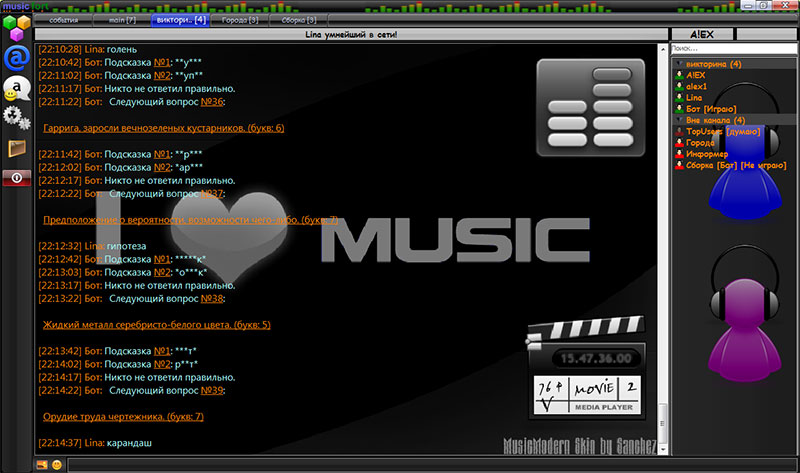This screenshot has width=800, height=473.
Task: Click the №39 question link
Action: [x=213, y=390]
